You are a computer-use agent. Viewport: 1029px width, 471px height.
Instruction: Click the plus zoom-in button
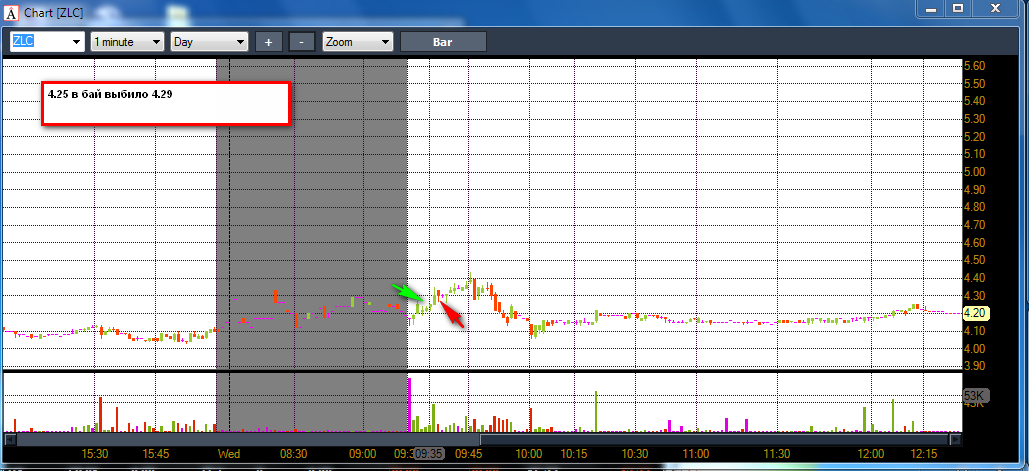pos(268,41)
